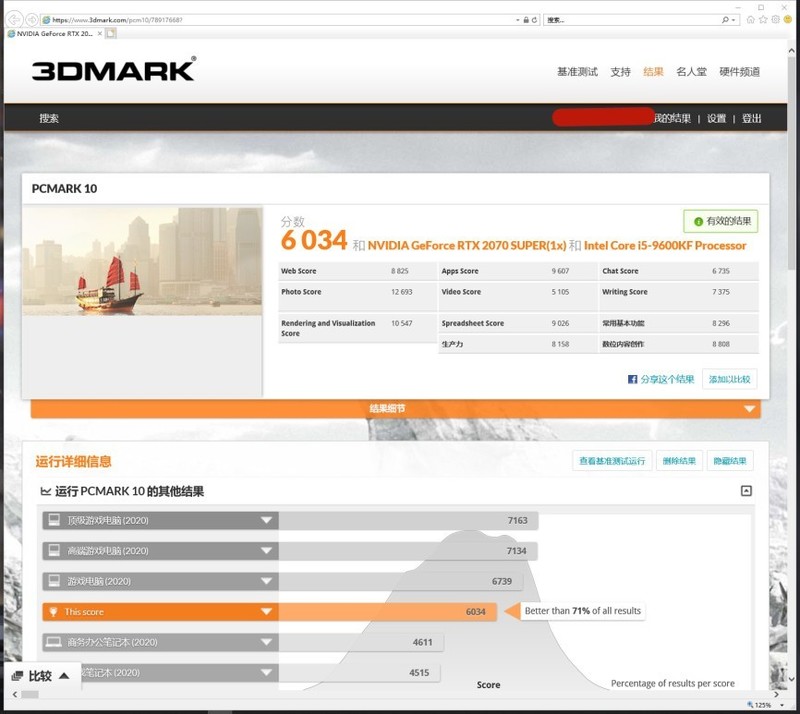Expand the 结果细节 orange bar

pos(395,409)
